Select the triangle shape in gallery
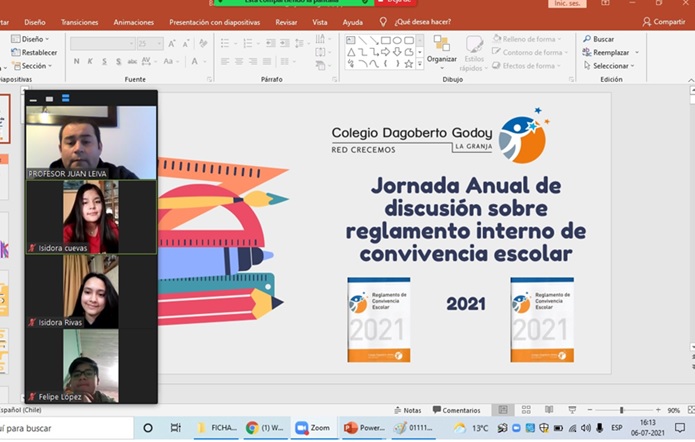This screenshot has height=442, width=695. coord(351,52)
